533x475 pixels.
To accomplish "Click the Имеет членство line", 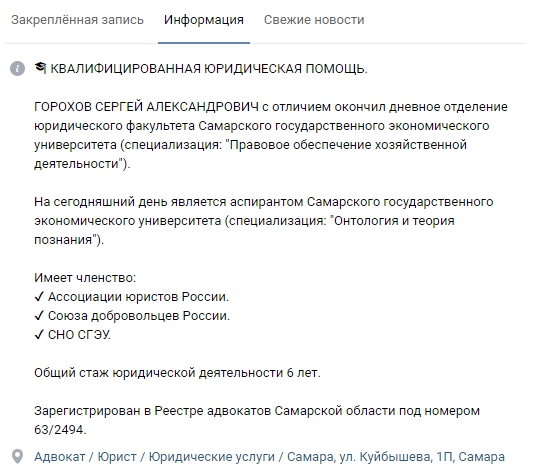I will coord(85,278).
